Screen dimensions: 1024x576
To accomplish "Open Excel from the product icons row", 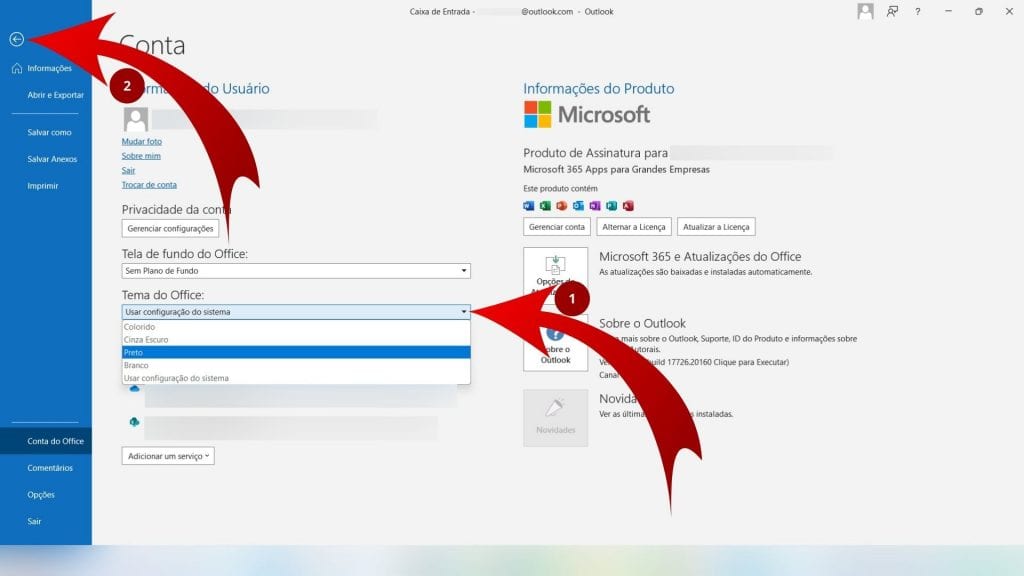I will pyautogui.click(x=545, y=205).
